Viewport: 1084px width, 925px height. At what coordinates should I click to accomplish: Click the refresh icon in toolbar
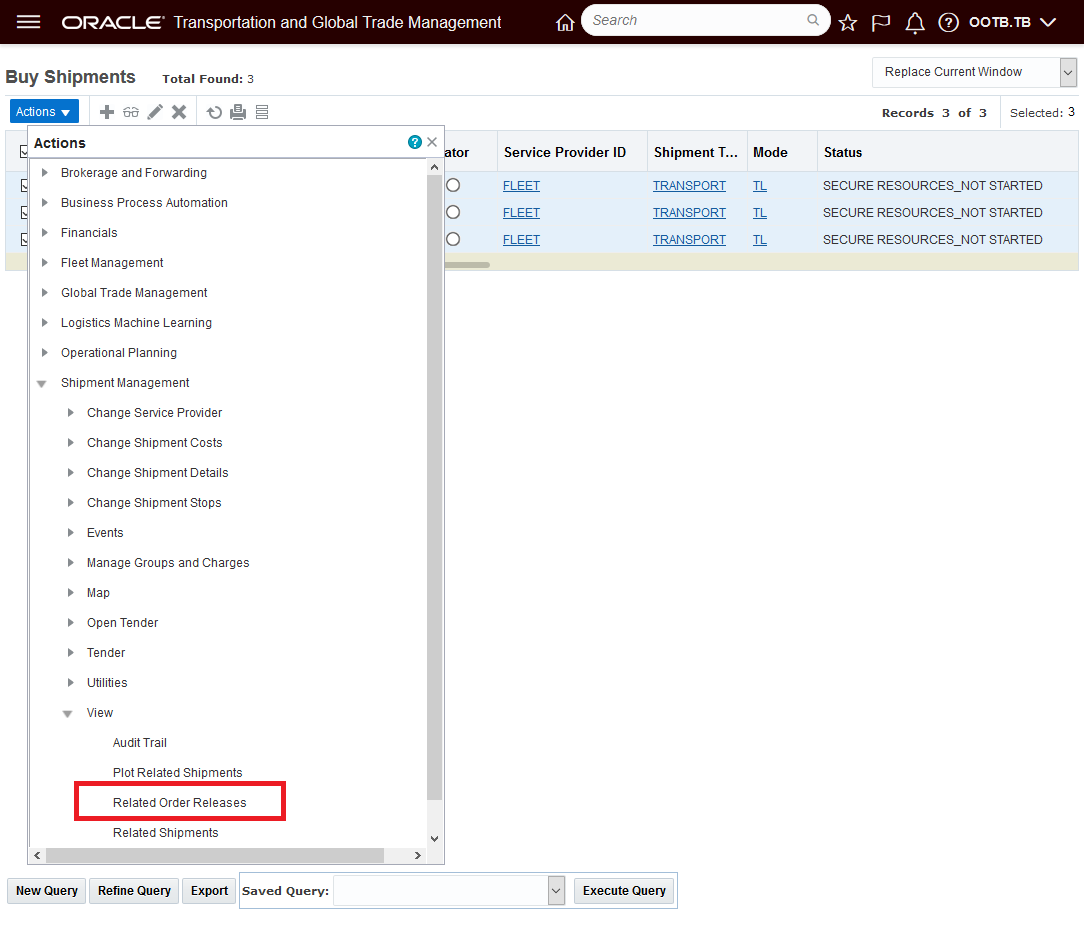214,112
